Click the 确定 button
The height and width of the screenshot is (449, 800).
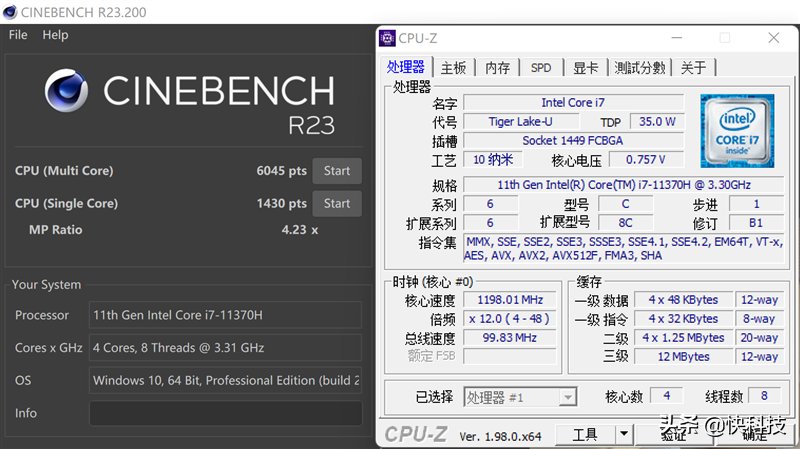coord(755,435)
